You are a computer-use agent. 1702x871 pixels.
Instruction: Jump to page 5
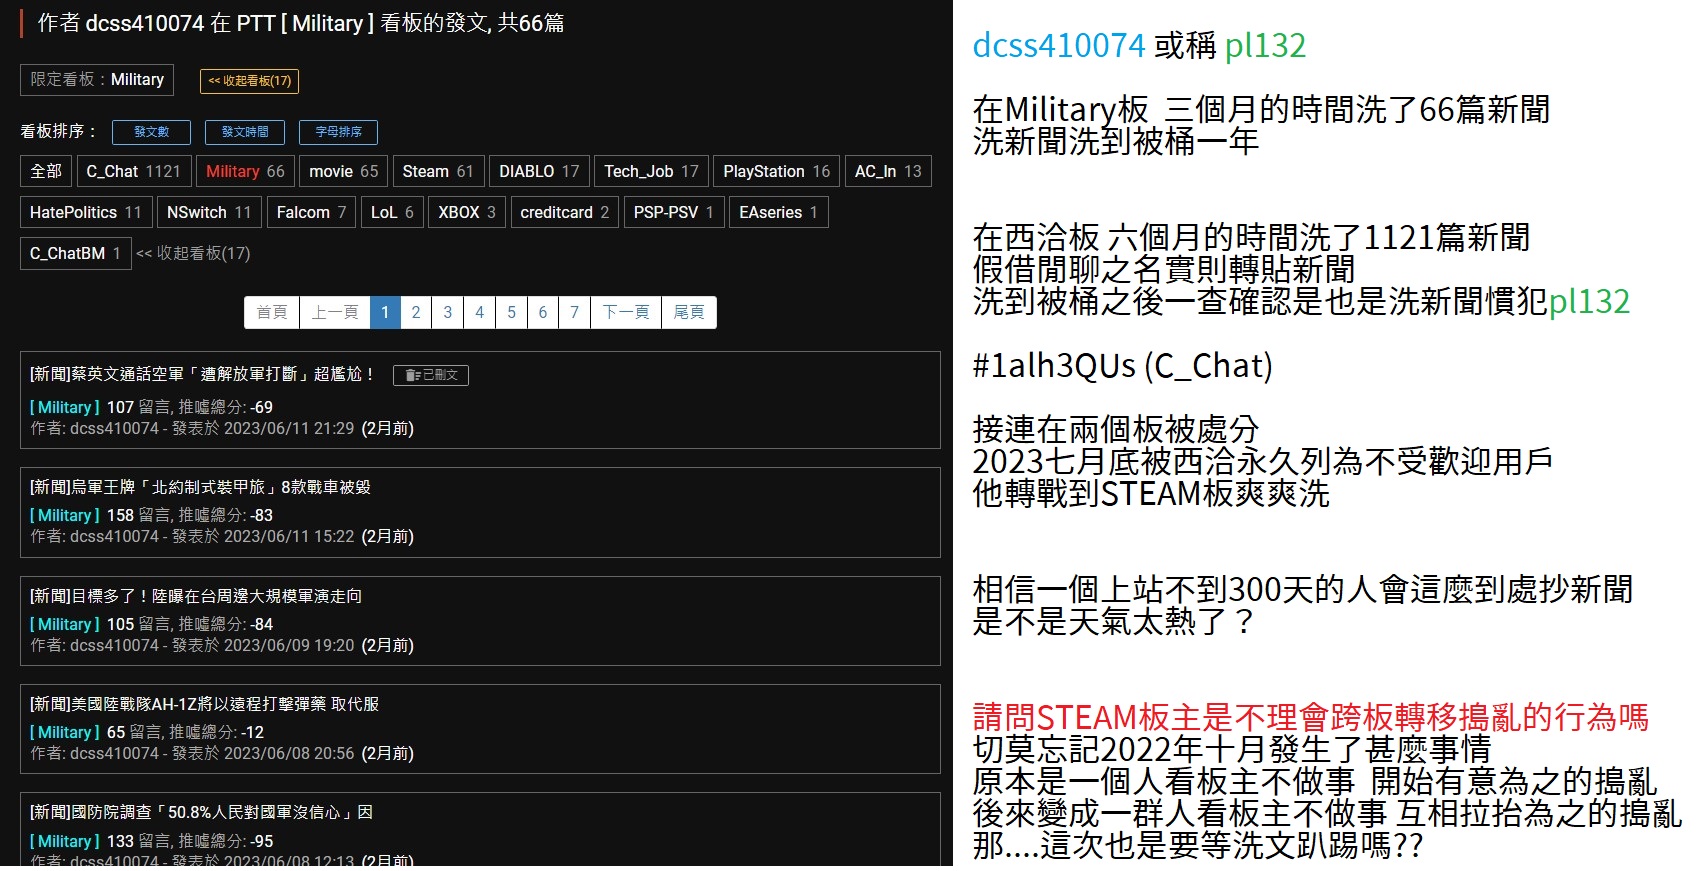pyautogui.click(x=511, y=312)
